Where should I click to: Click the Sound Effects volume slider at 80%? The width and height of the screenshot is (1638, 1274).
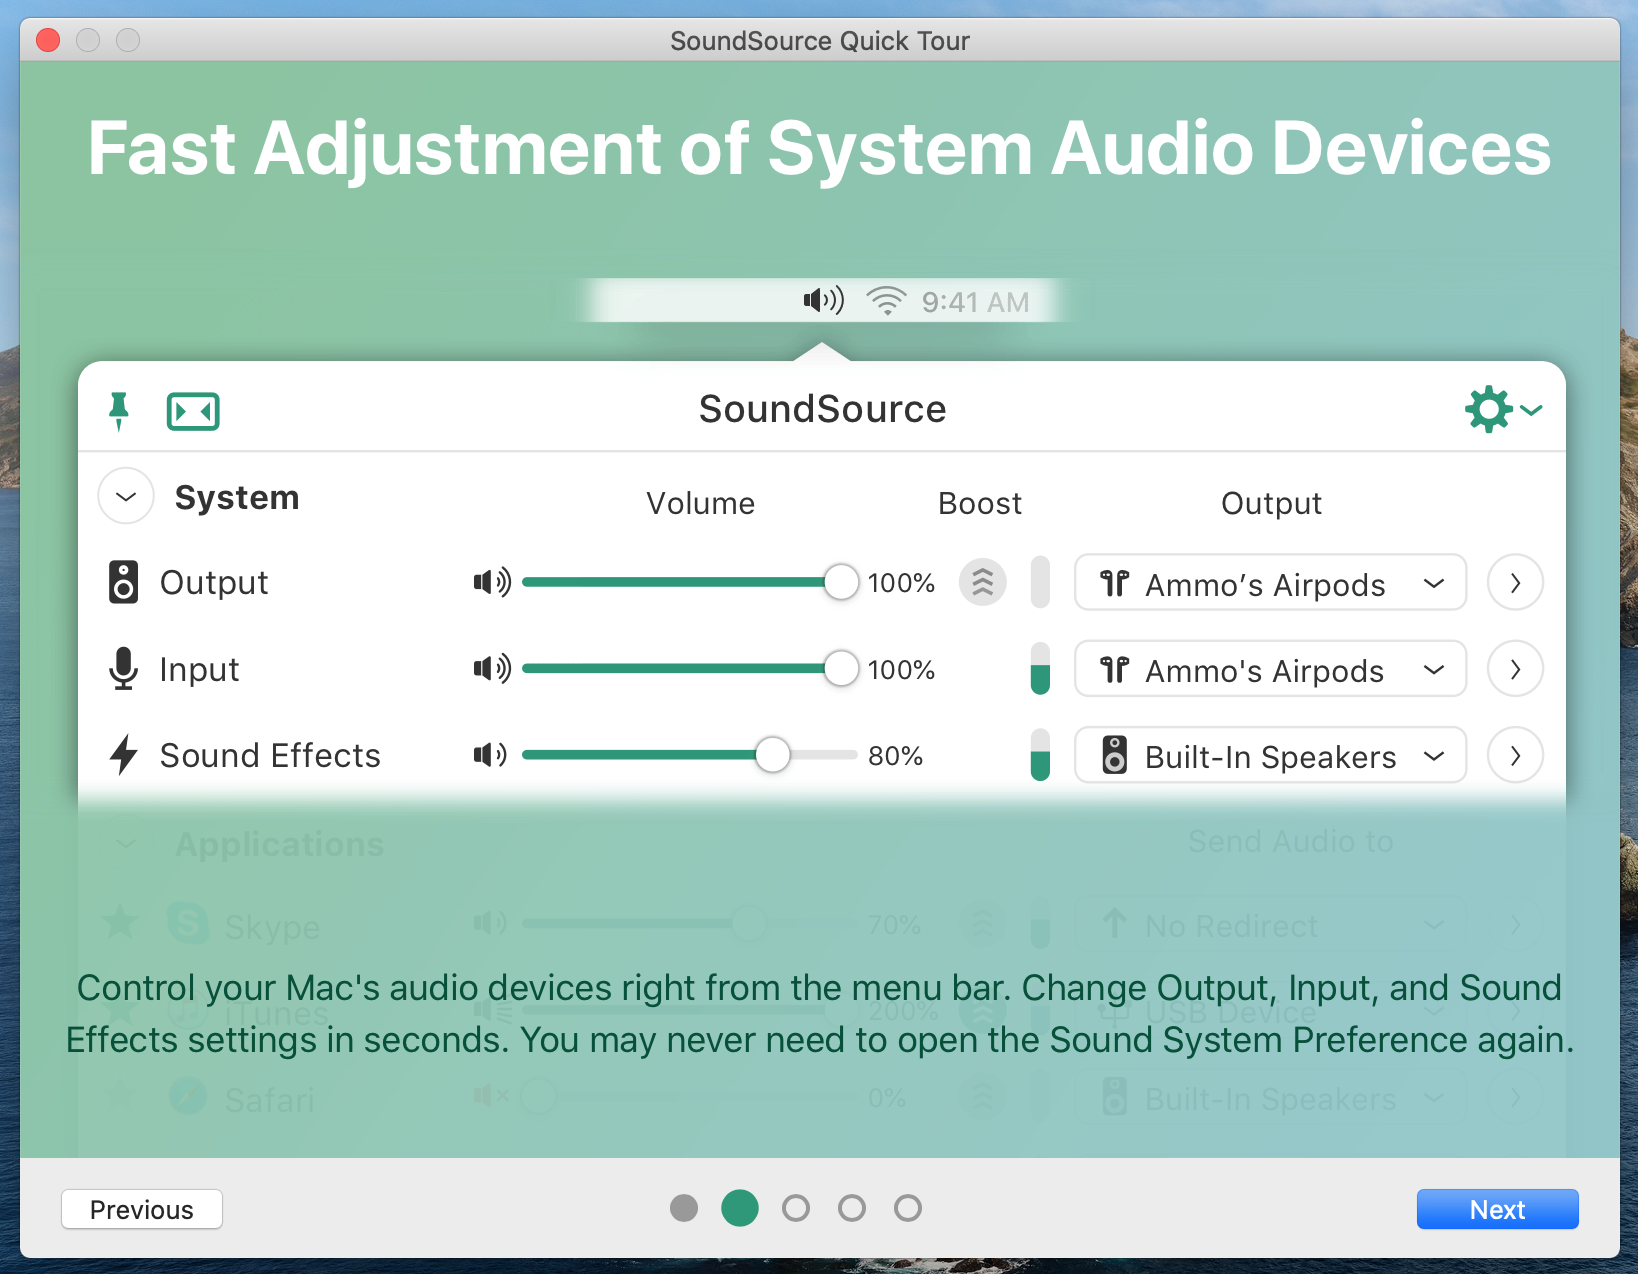click(x=690, y=755)
